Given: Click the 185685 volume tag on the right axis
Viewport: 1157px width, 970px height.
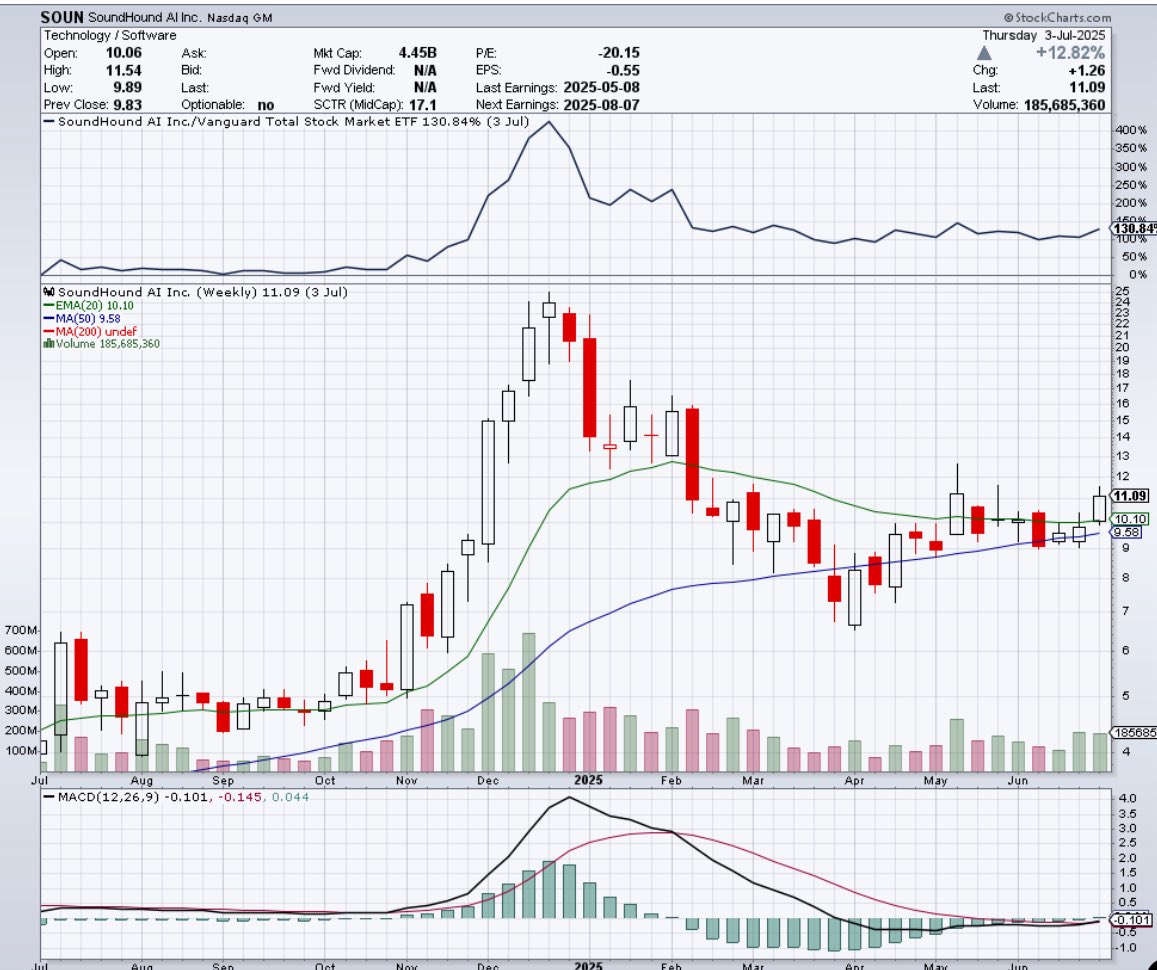Looking at the screenshot, I should 1134,732.
